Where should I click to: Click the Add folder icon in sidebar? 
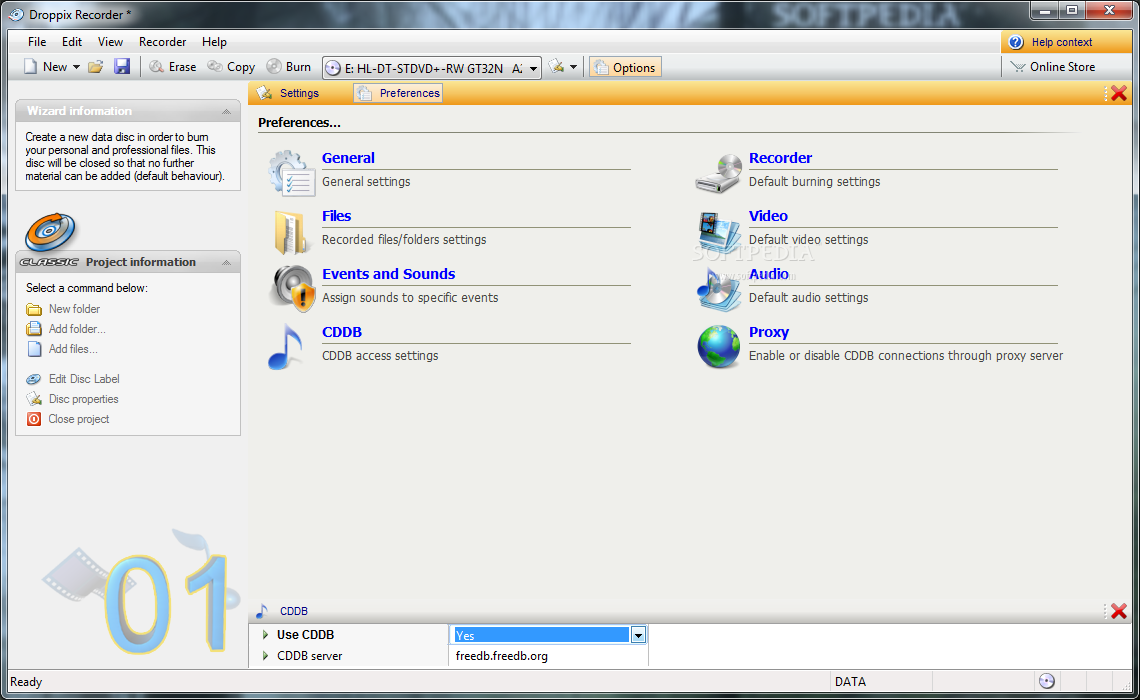tap(34, 329)
